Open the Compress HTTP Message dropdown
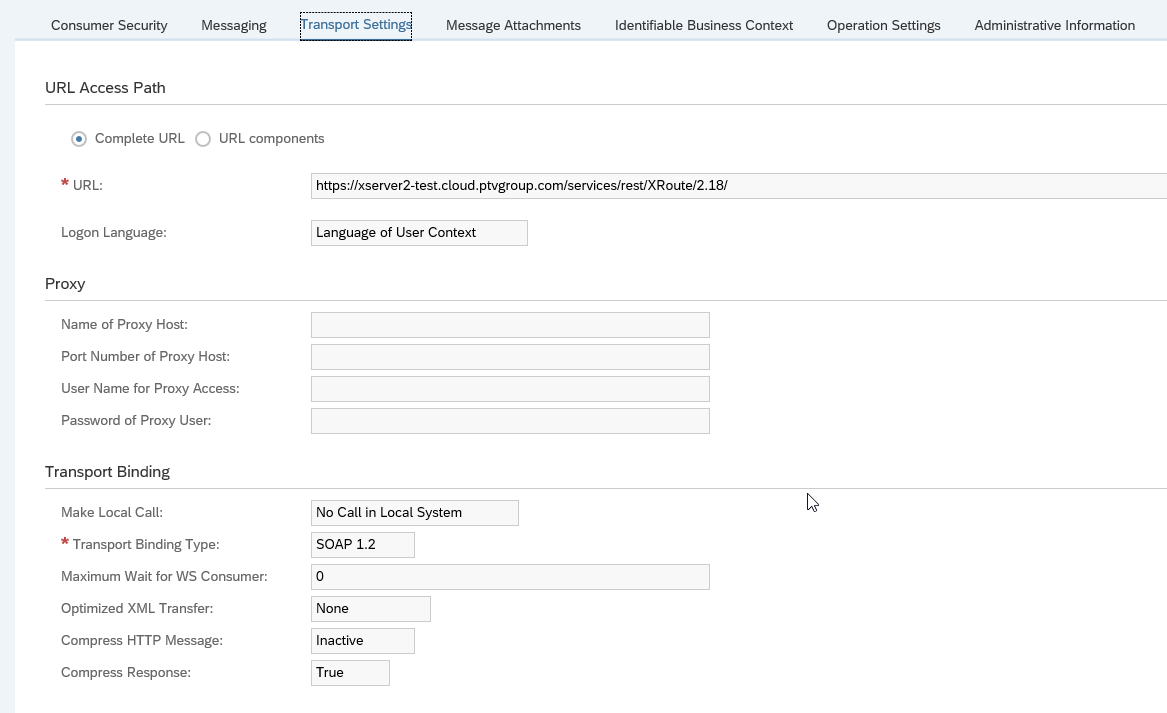Viewport: 1167px width, 713px height. [362, 641]
